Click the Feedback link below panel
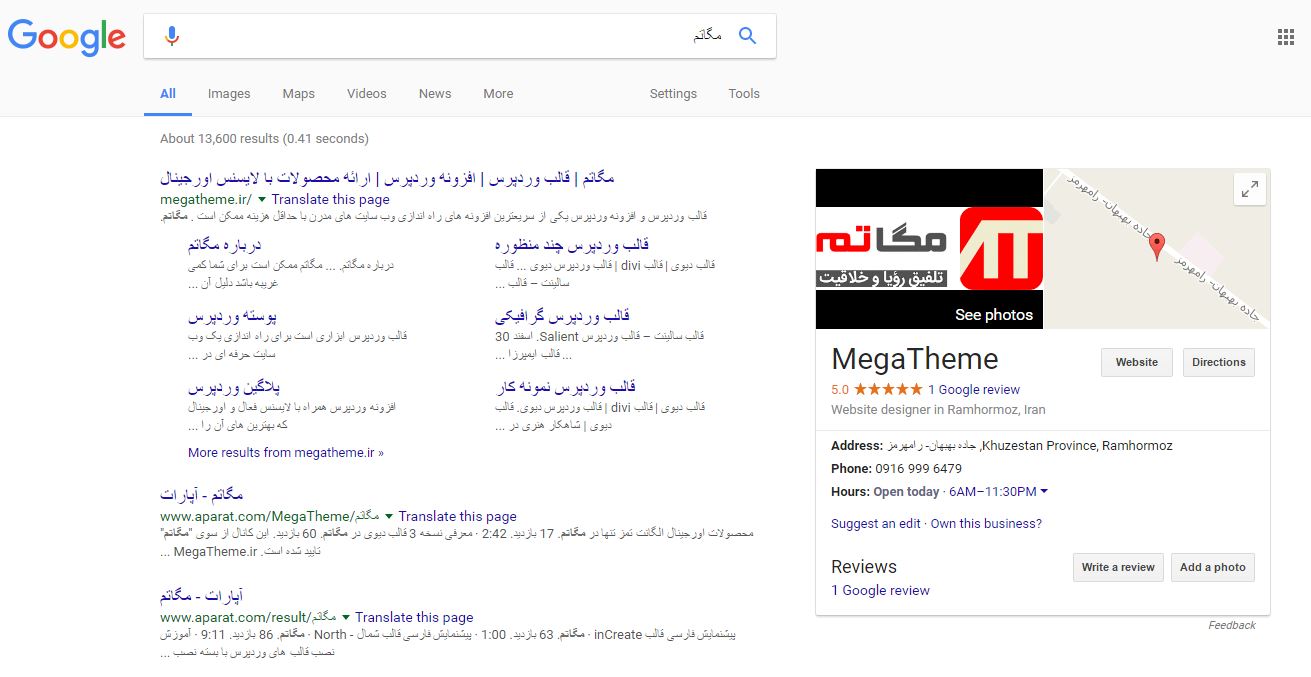The width and height of the screenshot is (1311, 677). tap(1232, 625)
